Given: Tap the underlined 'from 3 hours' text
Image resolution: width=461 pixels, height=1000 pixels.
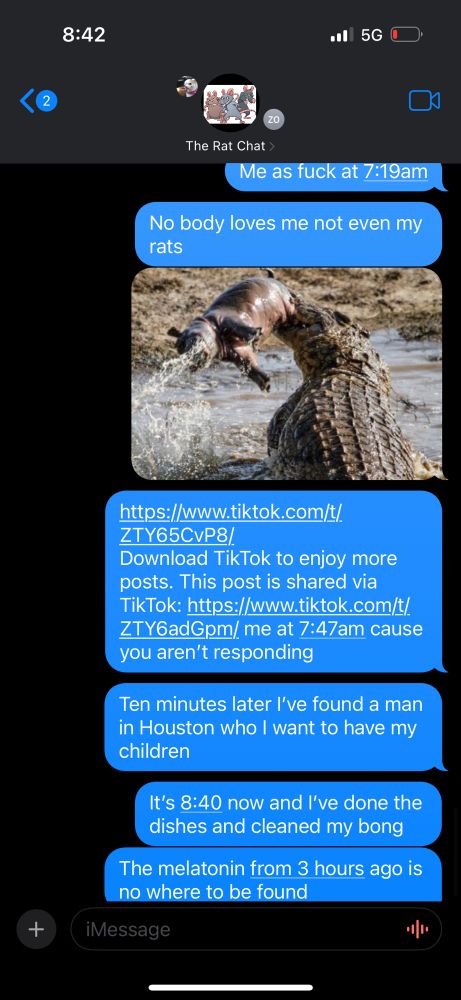Looking at the screenshot, I should point(307,869).
